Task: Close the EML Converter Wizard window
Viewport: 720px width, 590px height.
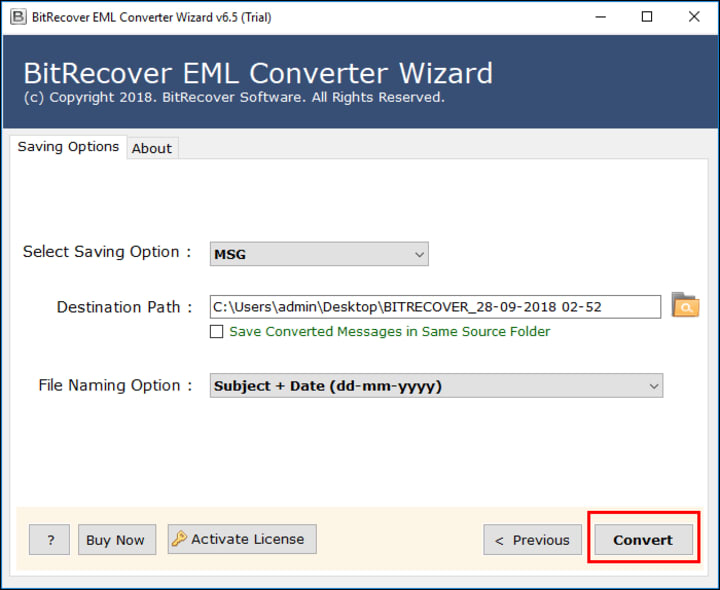Action: pos(694,17)
